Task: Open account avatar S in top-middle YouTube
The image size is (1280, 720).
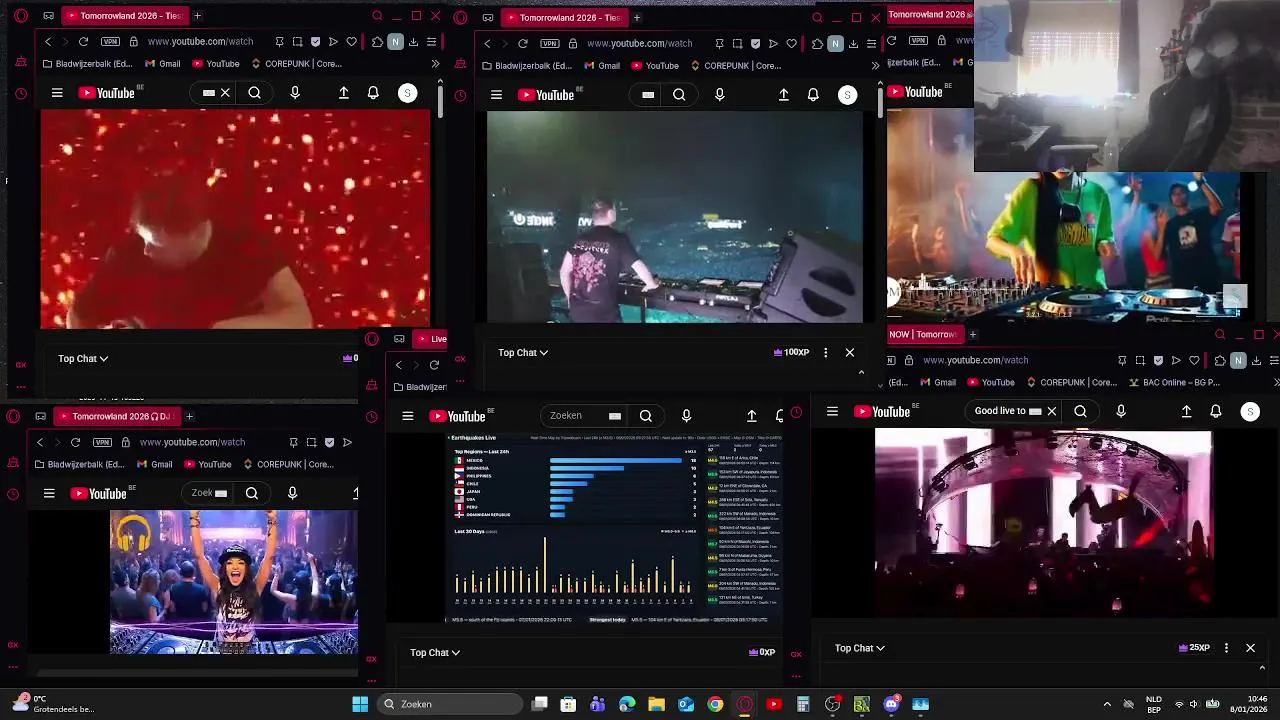Action: [847, 95]
